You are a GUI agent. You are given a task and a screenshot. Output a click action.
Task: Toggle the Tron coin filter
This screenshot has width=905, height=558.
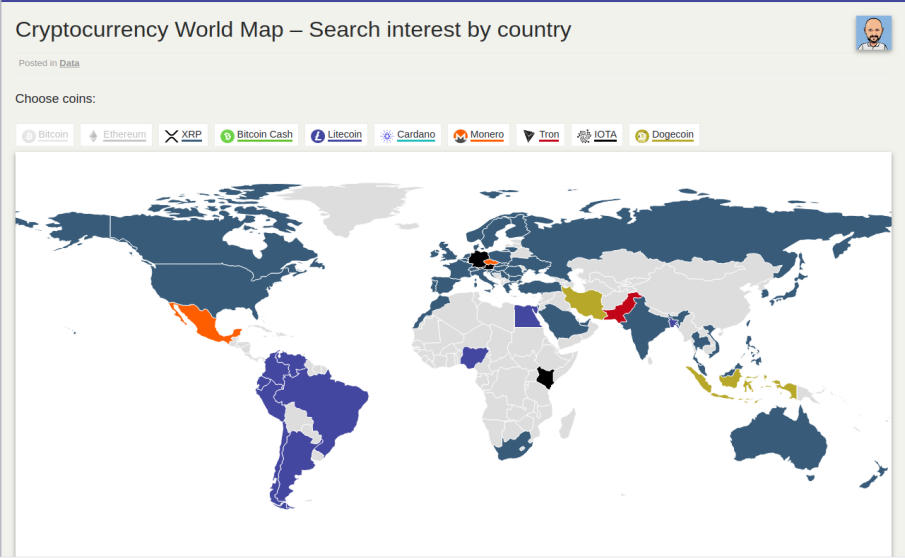(x=541, y=135)
